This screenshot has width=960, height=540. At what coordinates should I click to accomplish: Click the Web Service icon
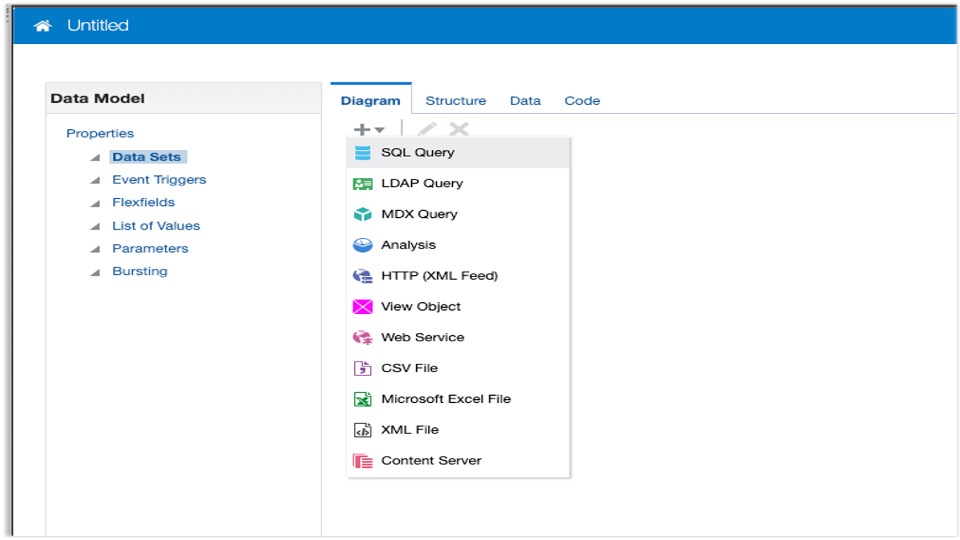click(x=362, y=337)
